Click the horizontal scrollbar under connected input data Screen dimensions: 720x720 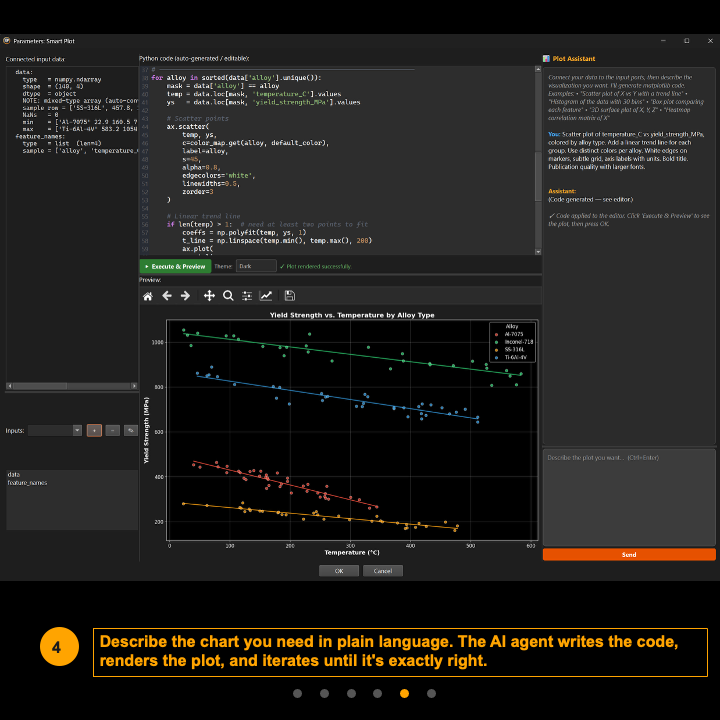pos(70,385)
